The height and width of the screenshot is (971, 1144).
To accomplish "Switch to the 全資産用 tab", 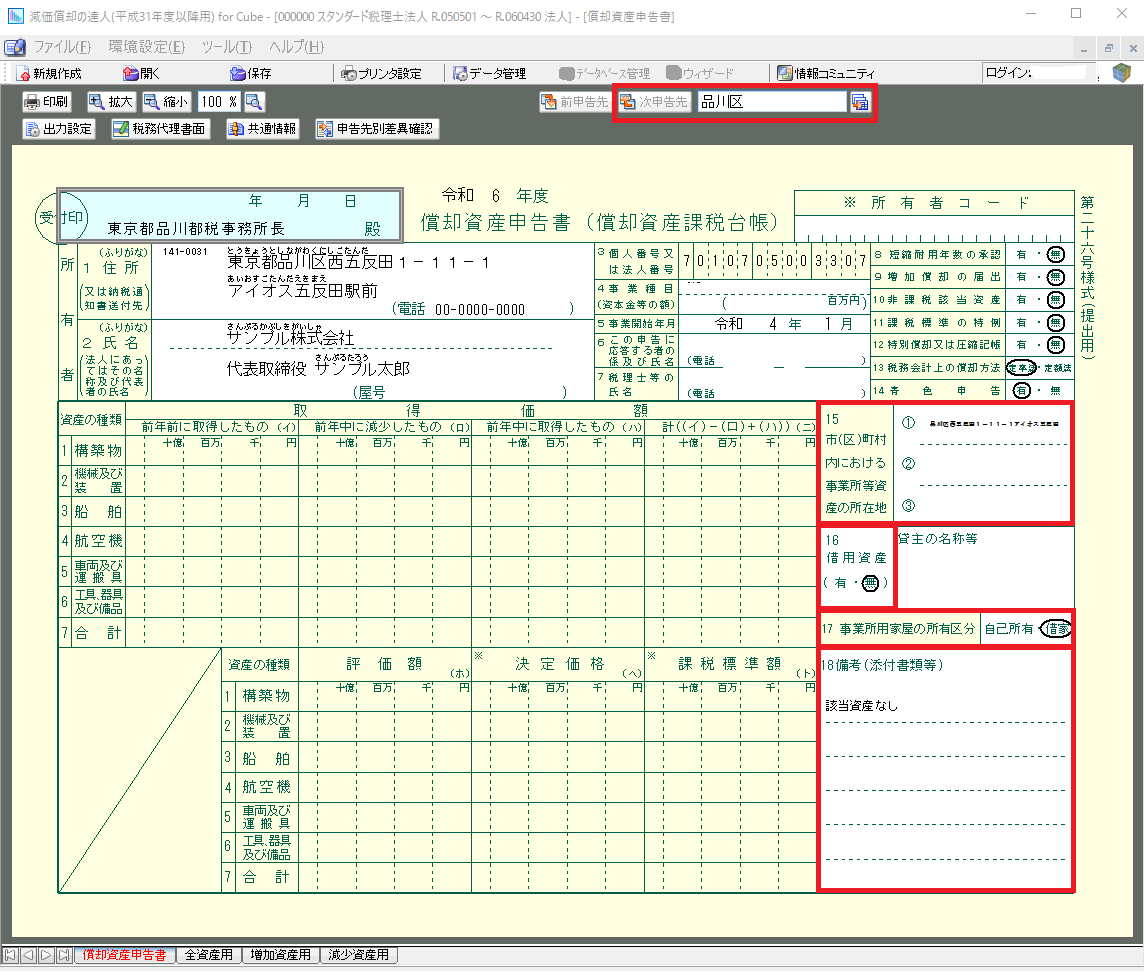I will click(208, 955).
